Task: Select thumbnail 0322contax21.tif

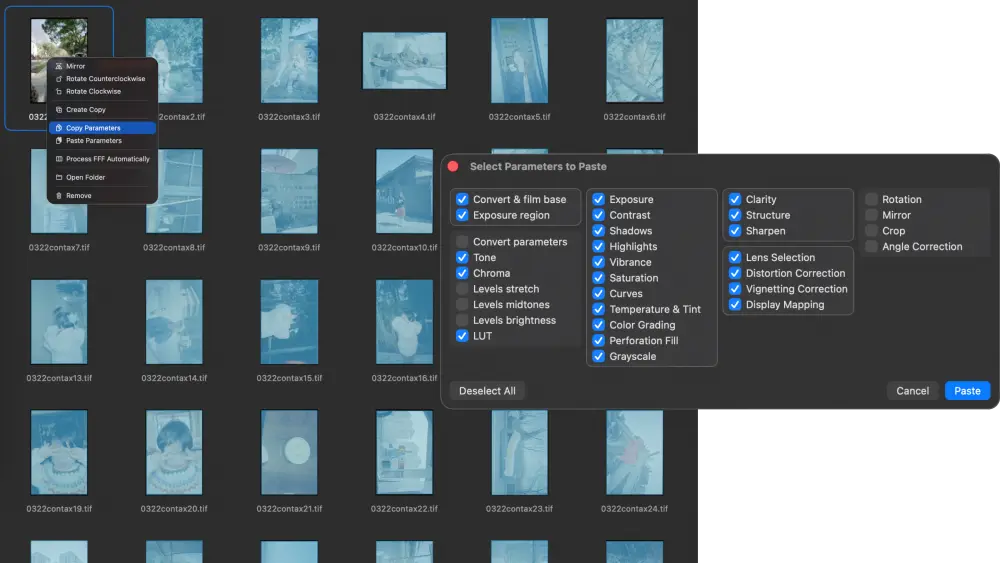Action: (289, 453)
